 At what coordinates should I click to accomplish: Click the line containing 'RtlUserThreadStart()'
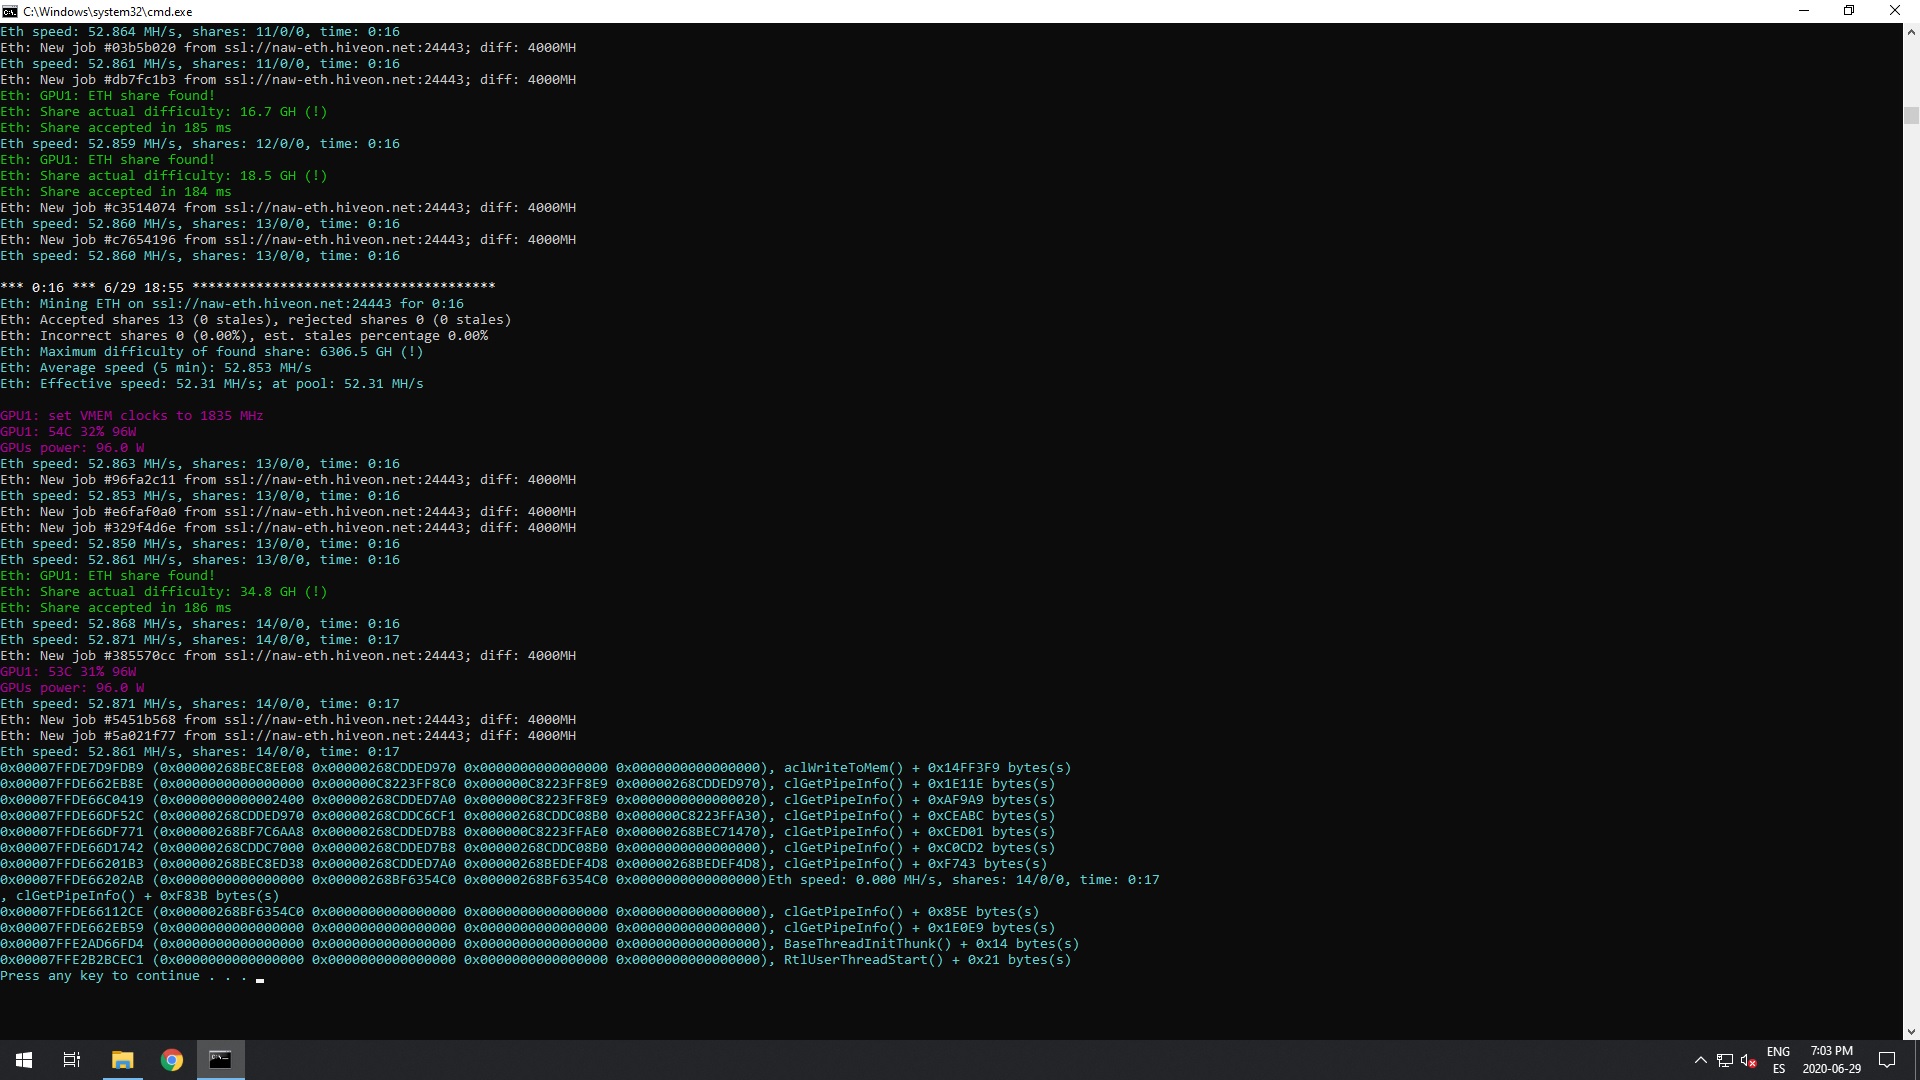536,960
